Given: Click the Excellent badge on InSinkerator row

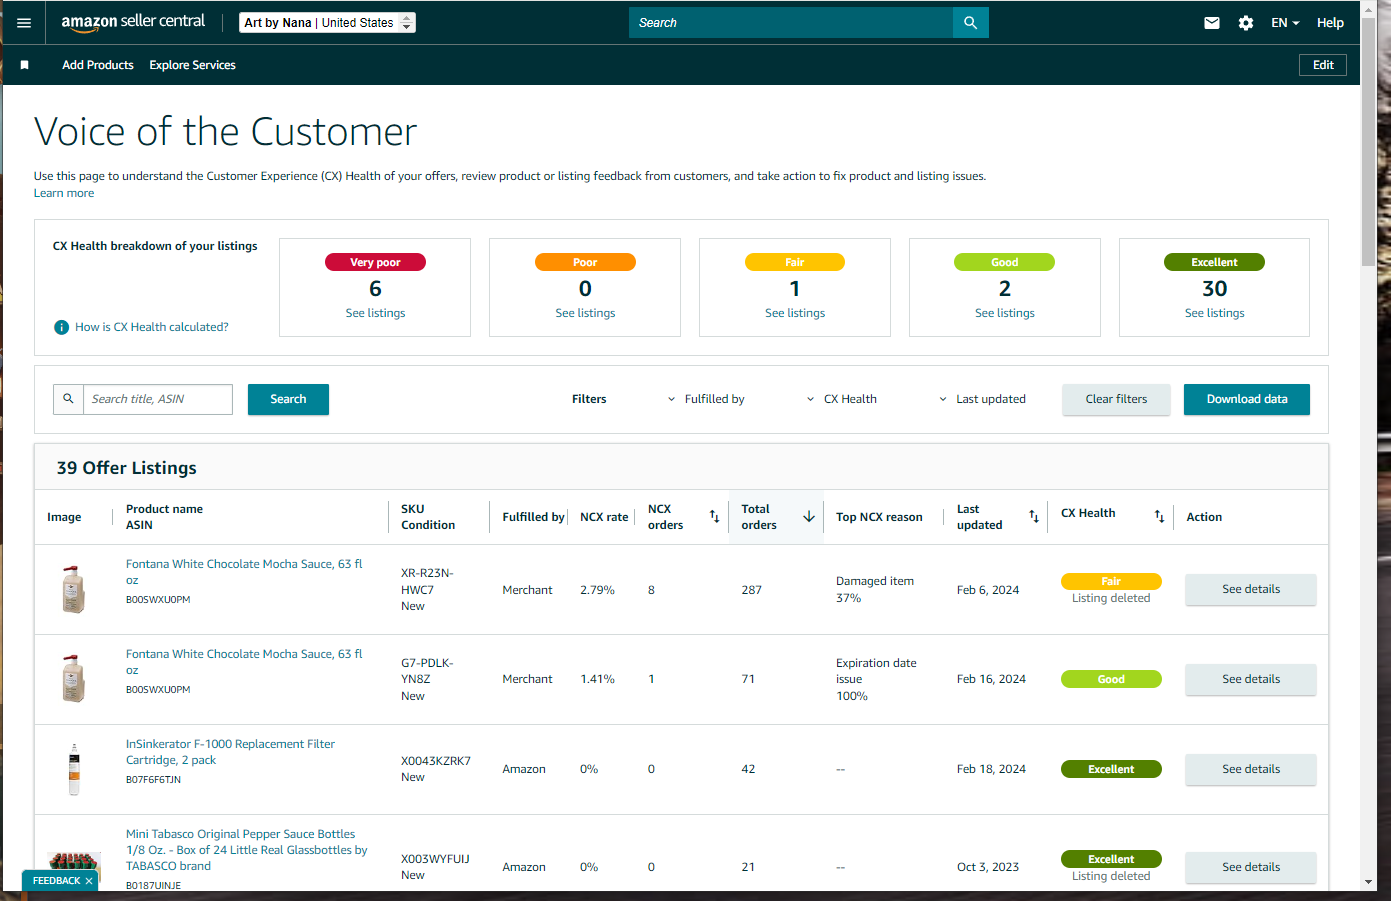Looking at the screenshot, I should coord(1111,769).
